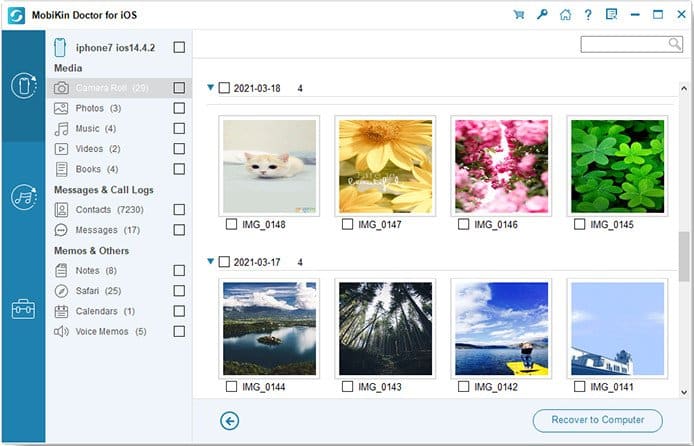694x446 pixels.
Task: Click the scrollbar down arrow
Action: (684, 392)
